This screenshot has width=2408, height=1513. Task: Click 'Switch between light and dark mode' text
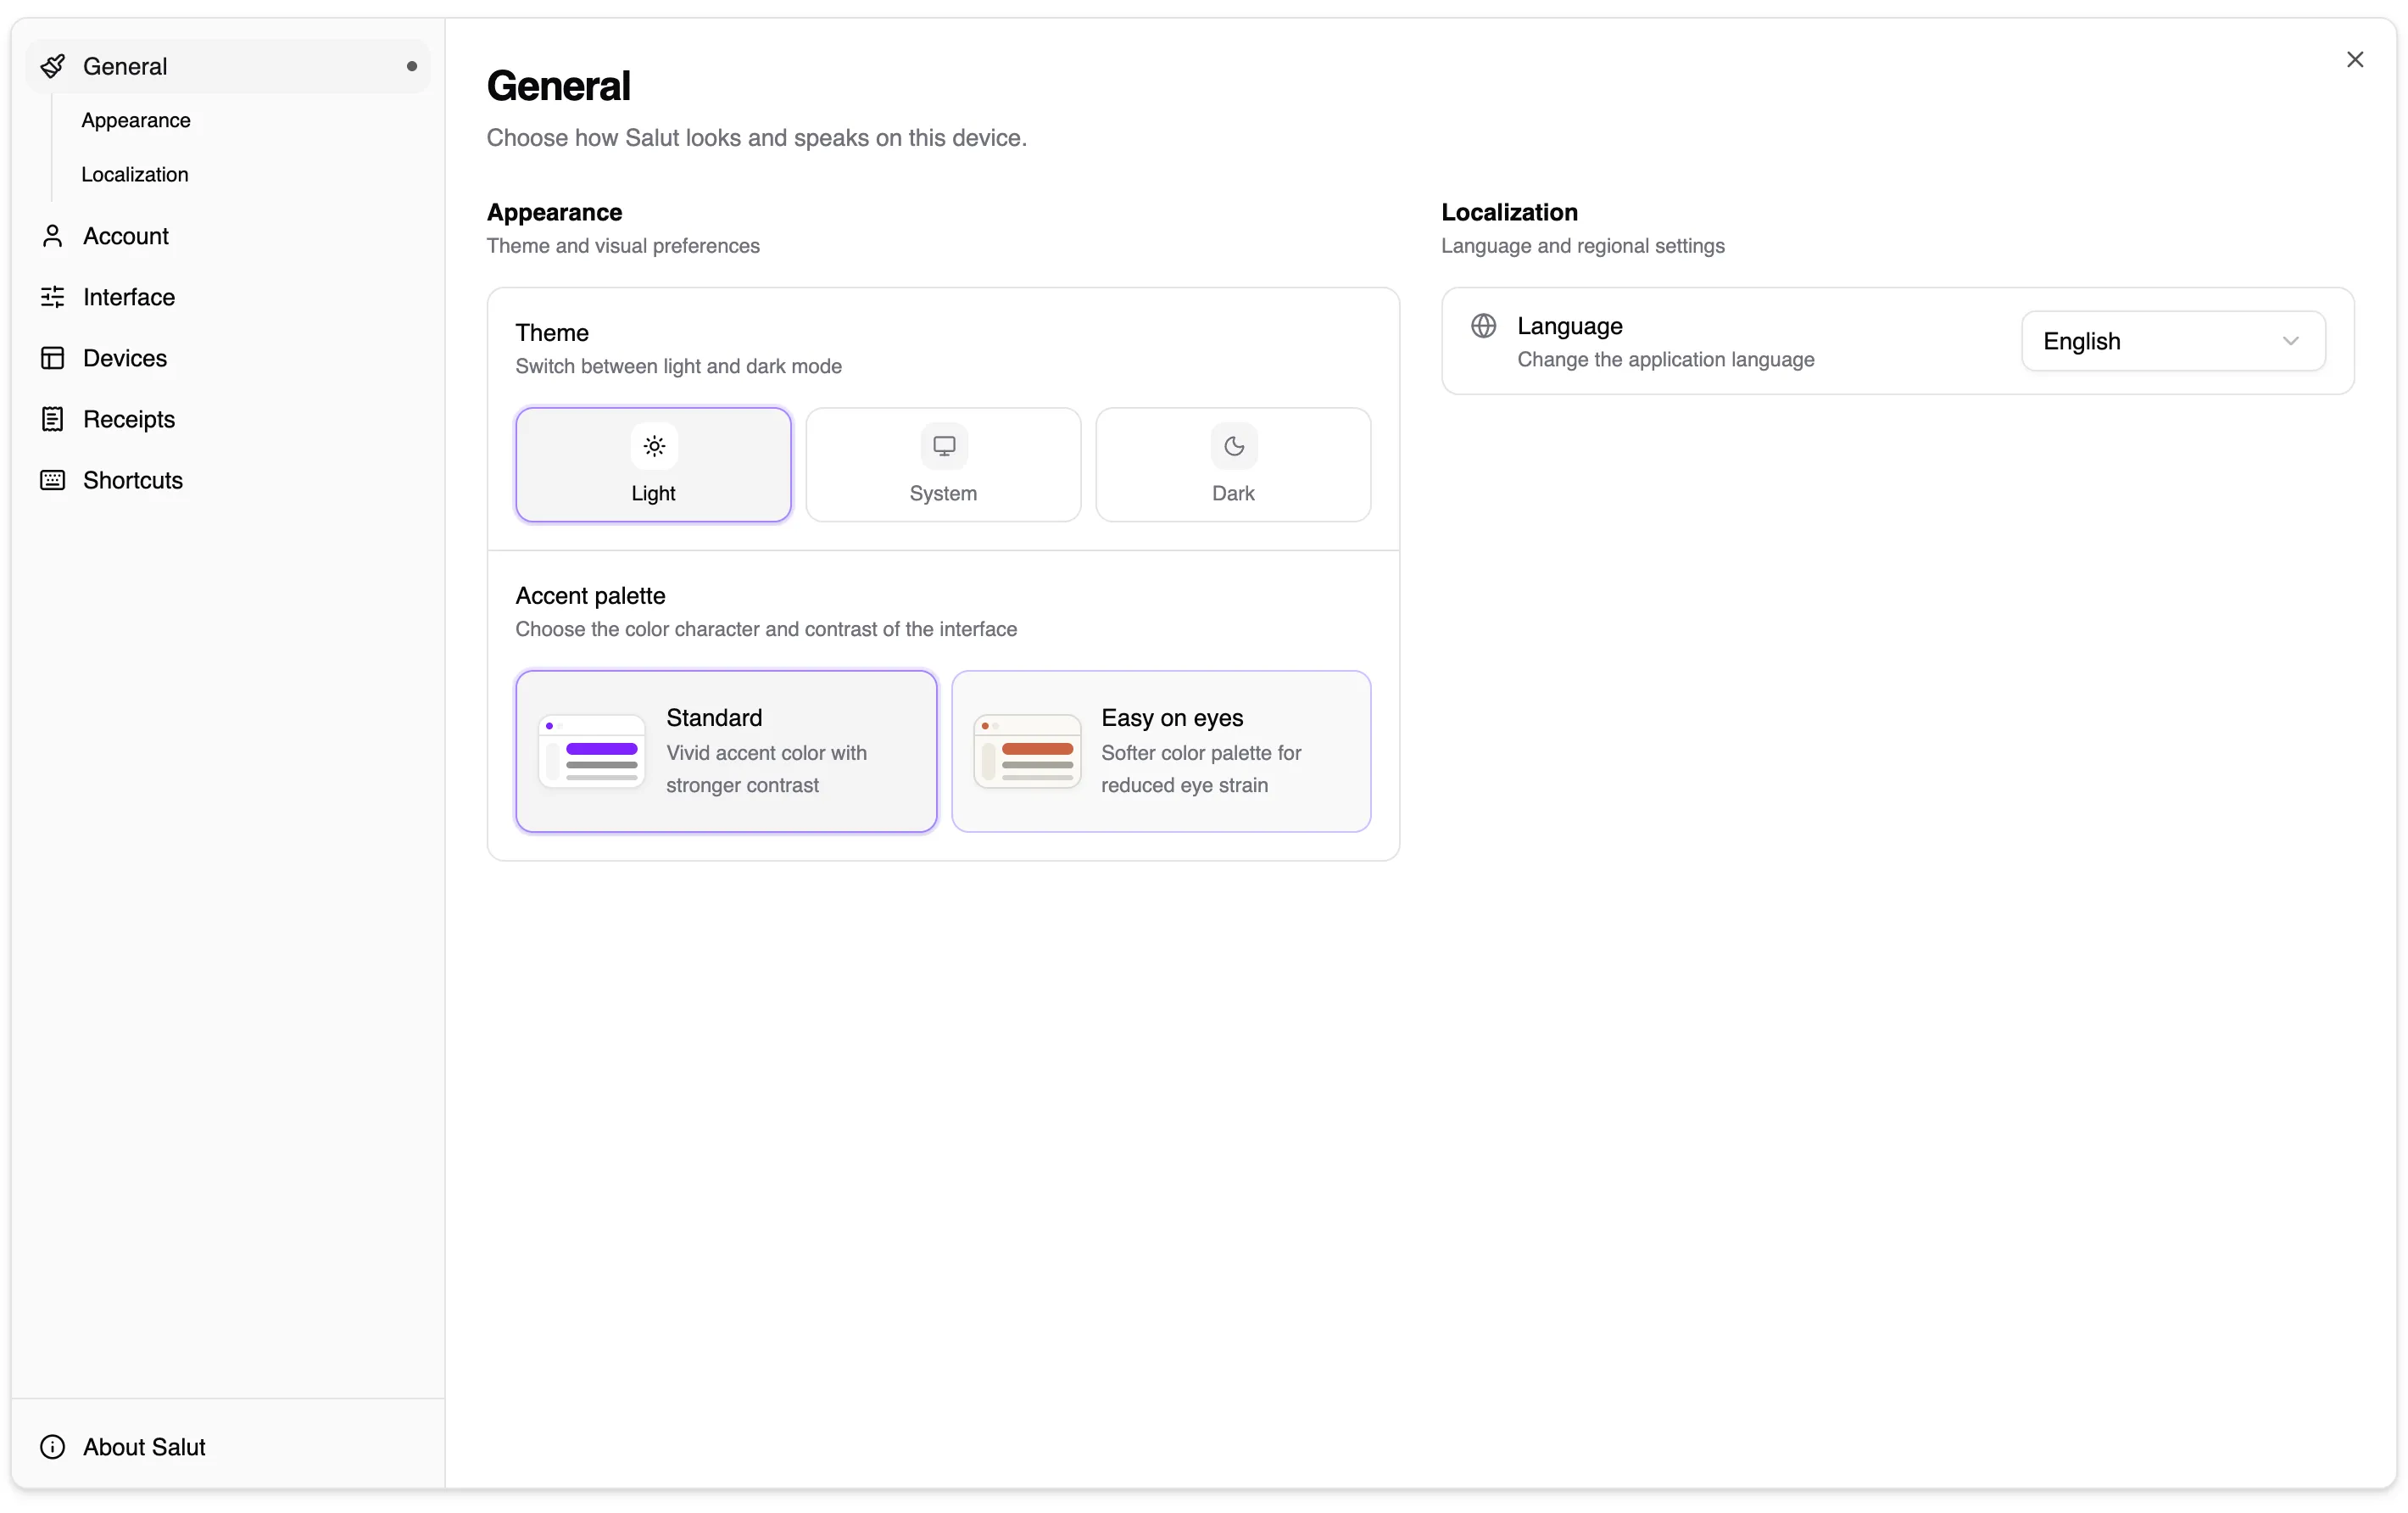pos(678,366)
